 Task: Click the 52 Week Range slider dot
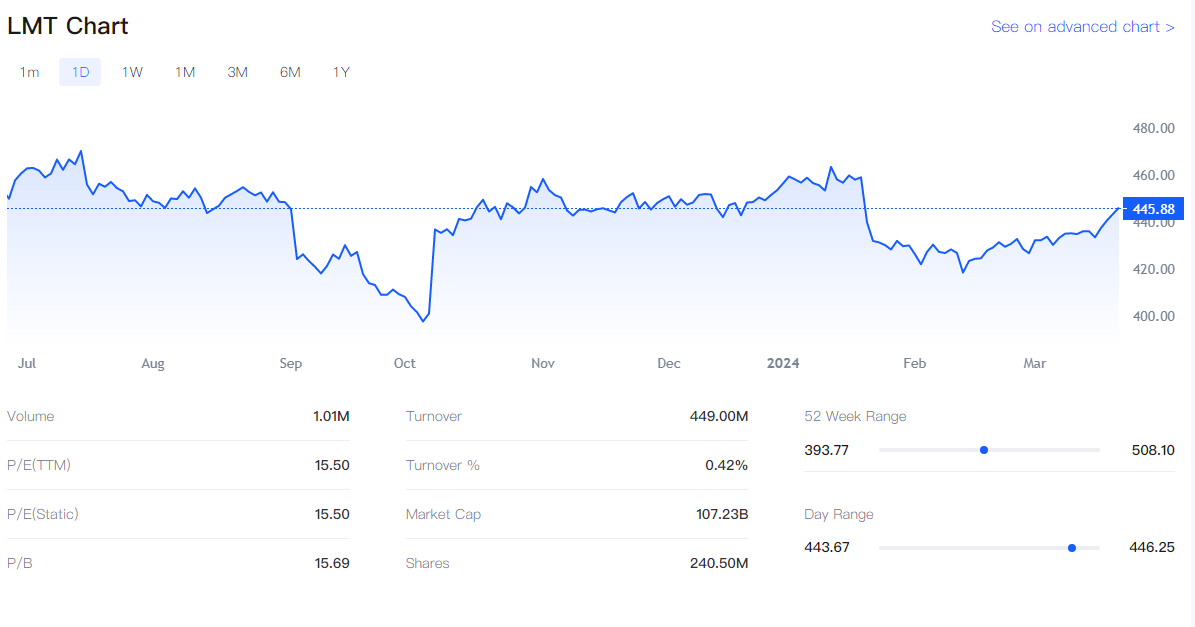(x=984, y=450)
